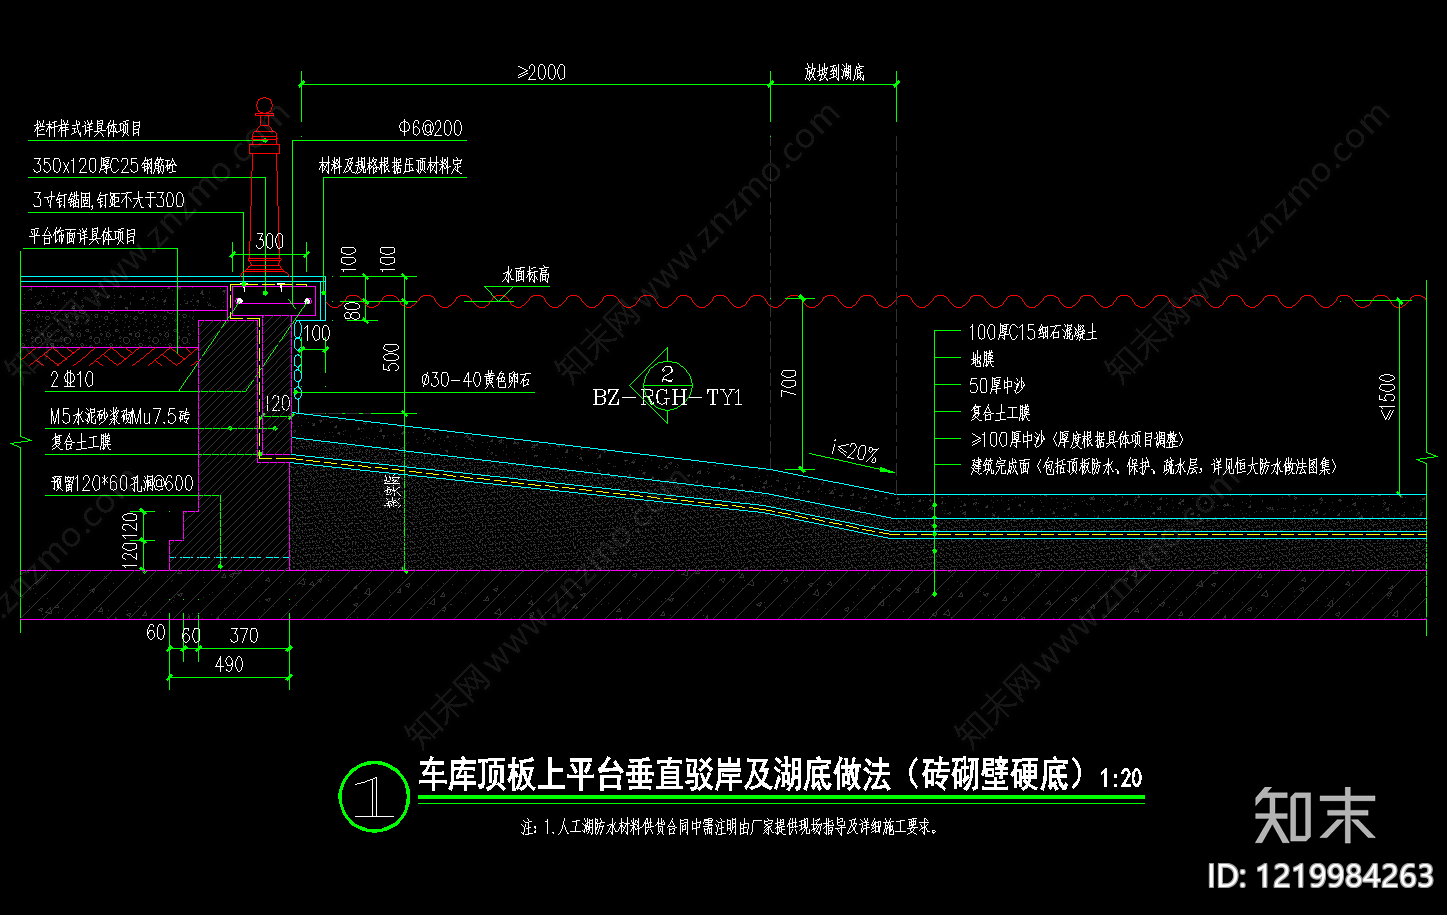Select the water level triangle marker

[497, 292]
